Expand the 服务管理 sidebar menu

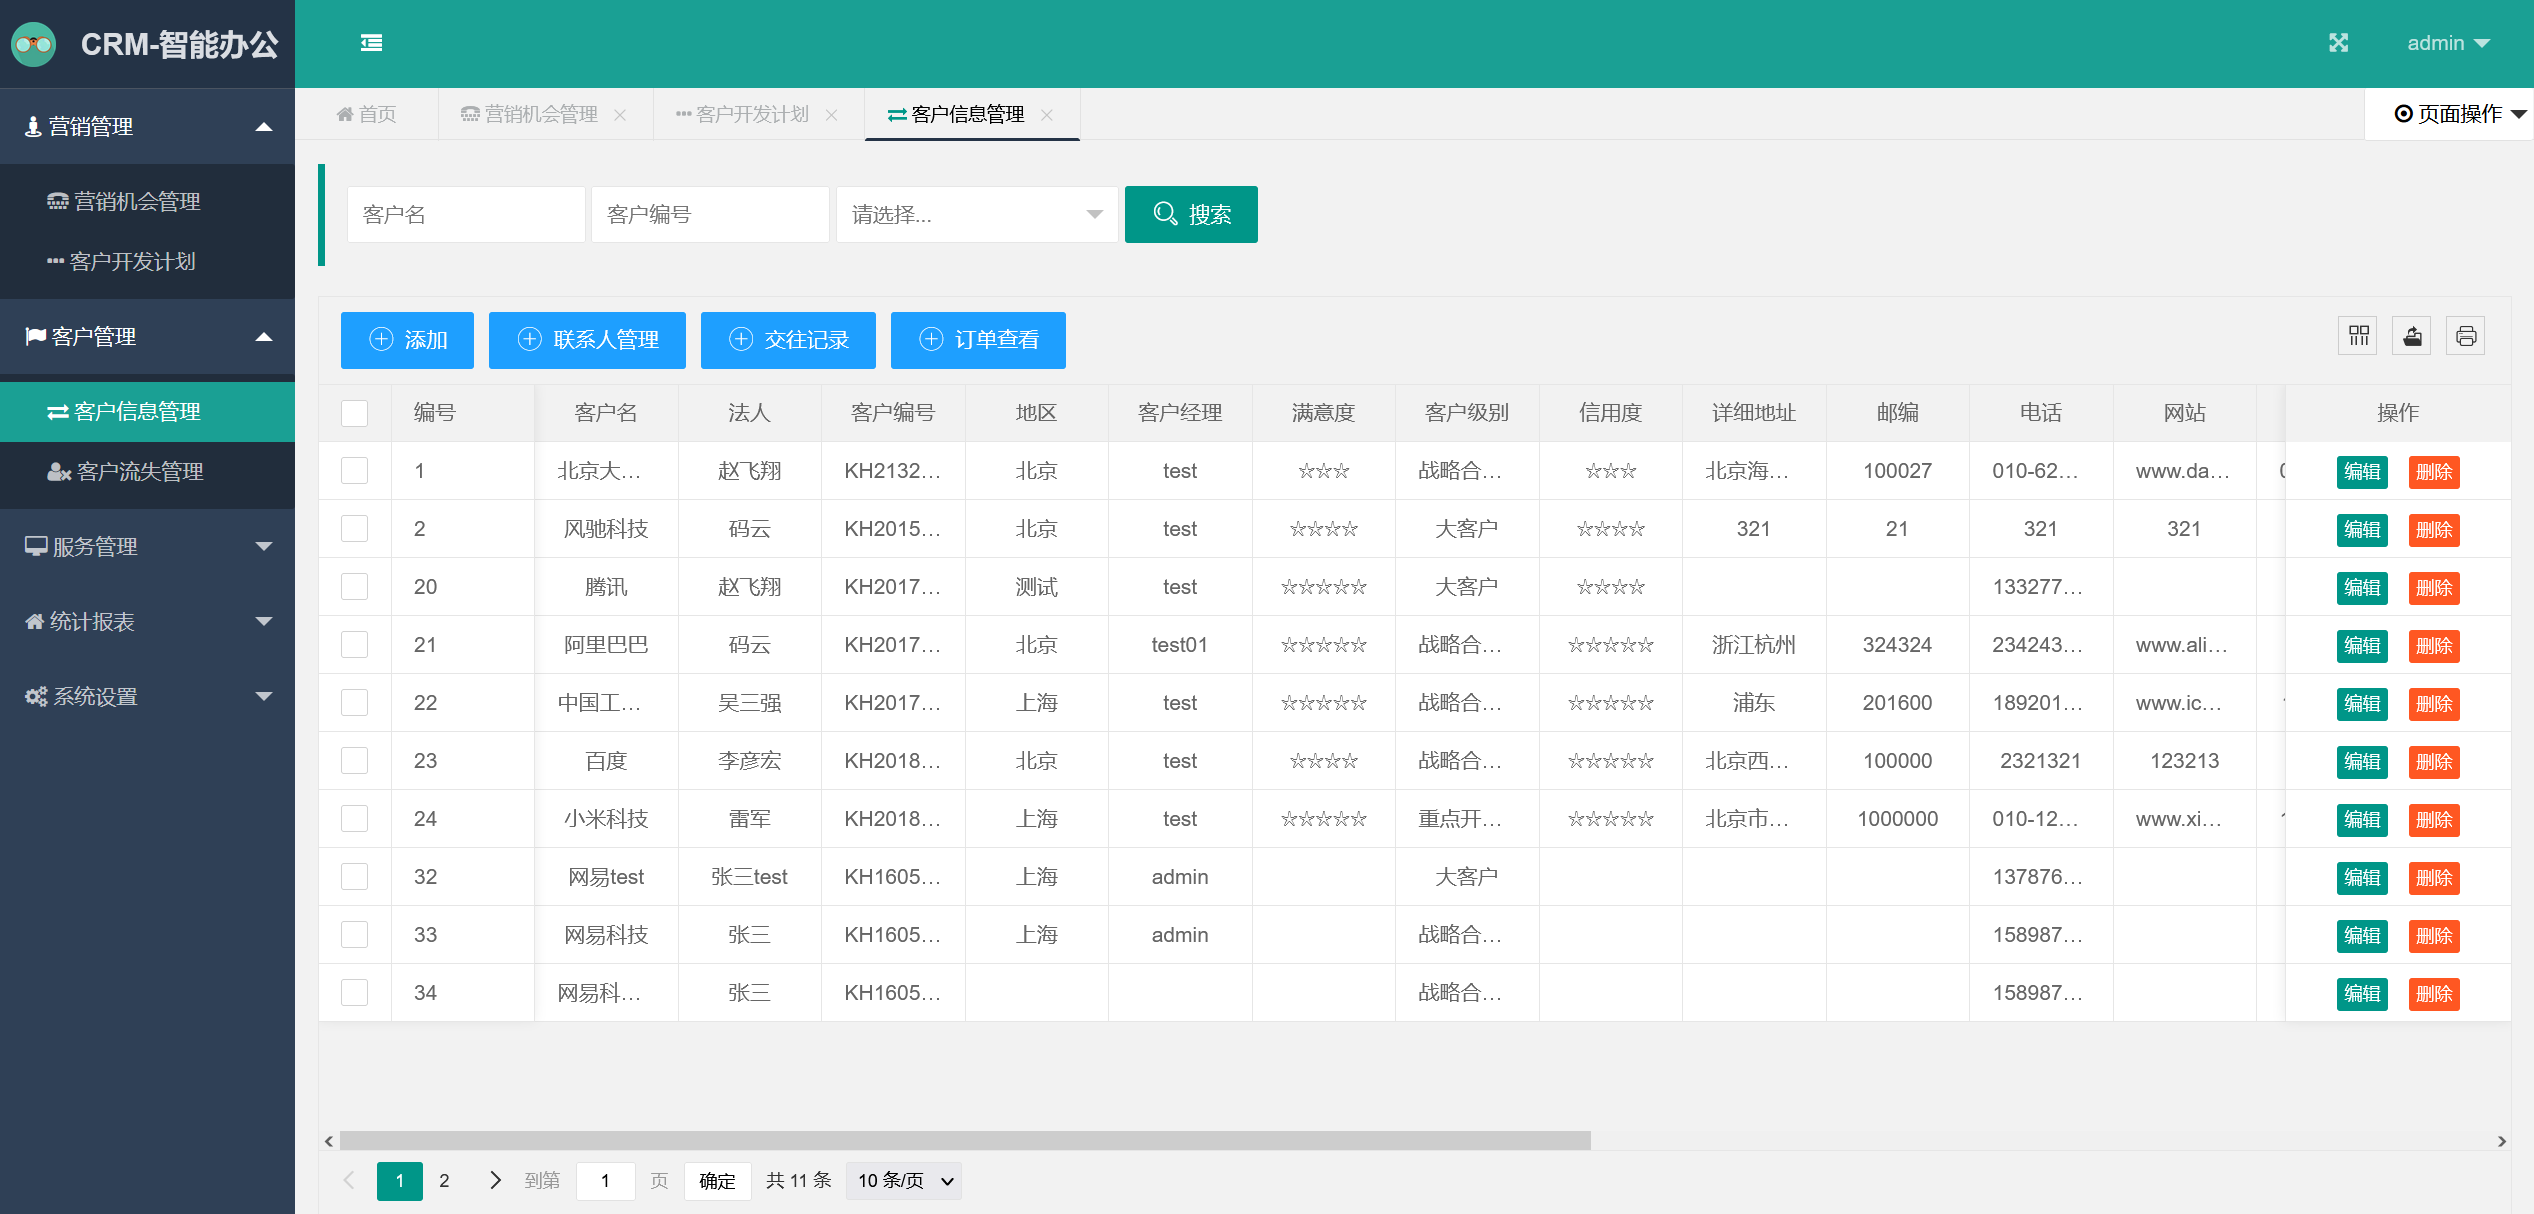click(x=147, y=546)
